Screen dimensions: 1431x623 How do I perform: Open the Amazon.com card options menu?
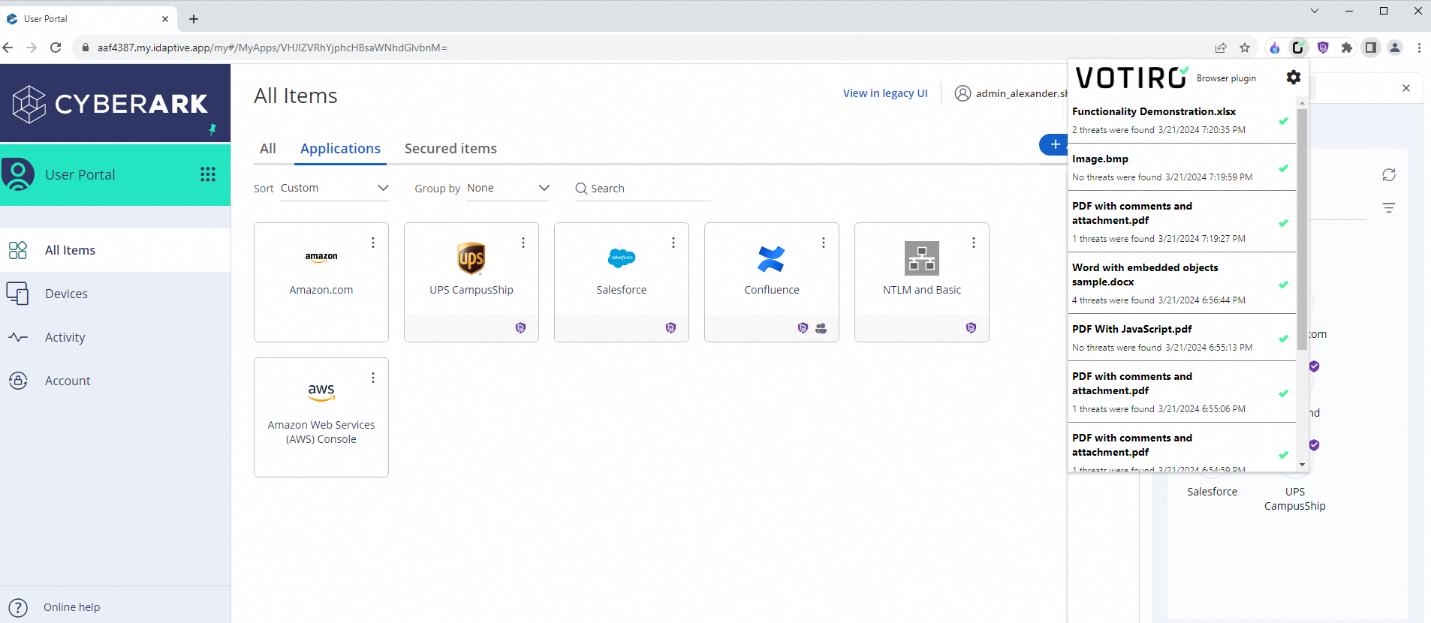pos(373,242)
